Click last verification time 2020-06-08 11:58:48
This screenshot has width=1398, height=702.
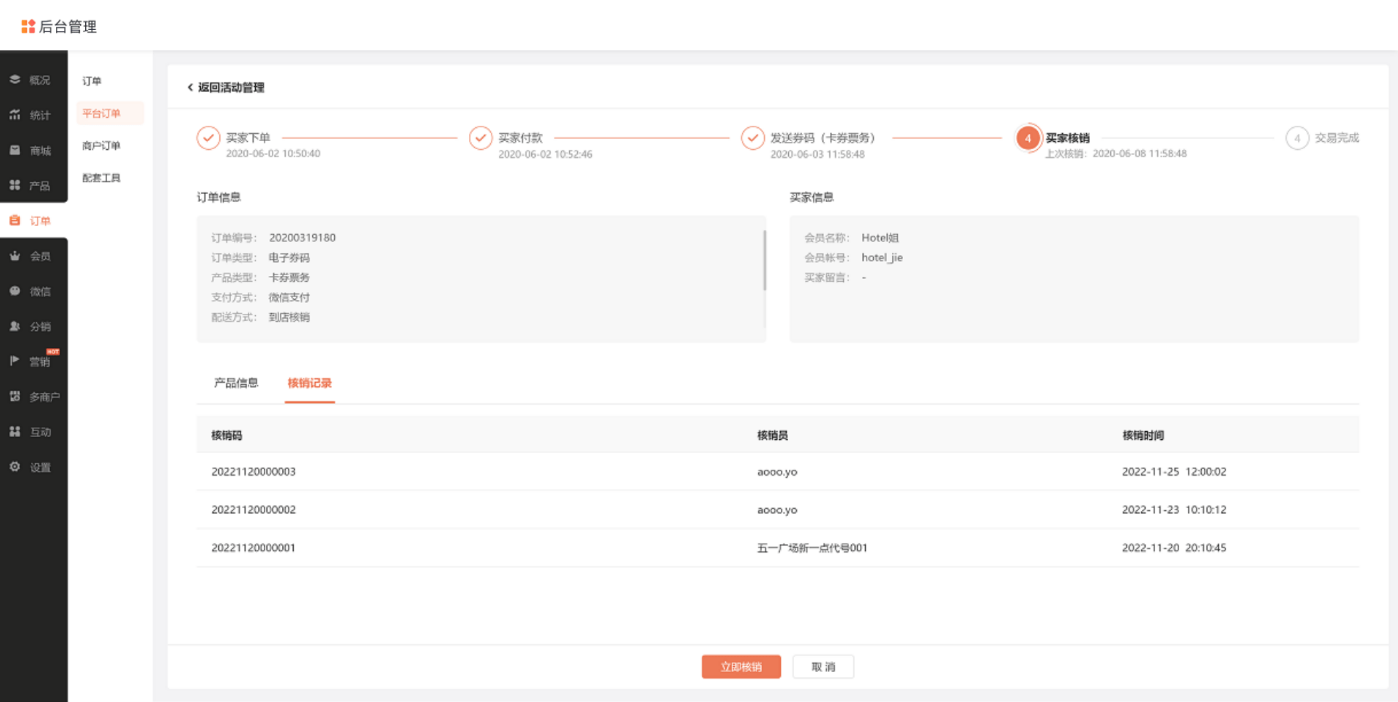(1139, 154)
